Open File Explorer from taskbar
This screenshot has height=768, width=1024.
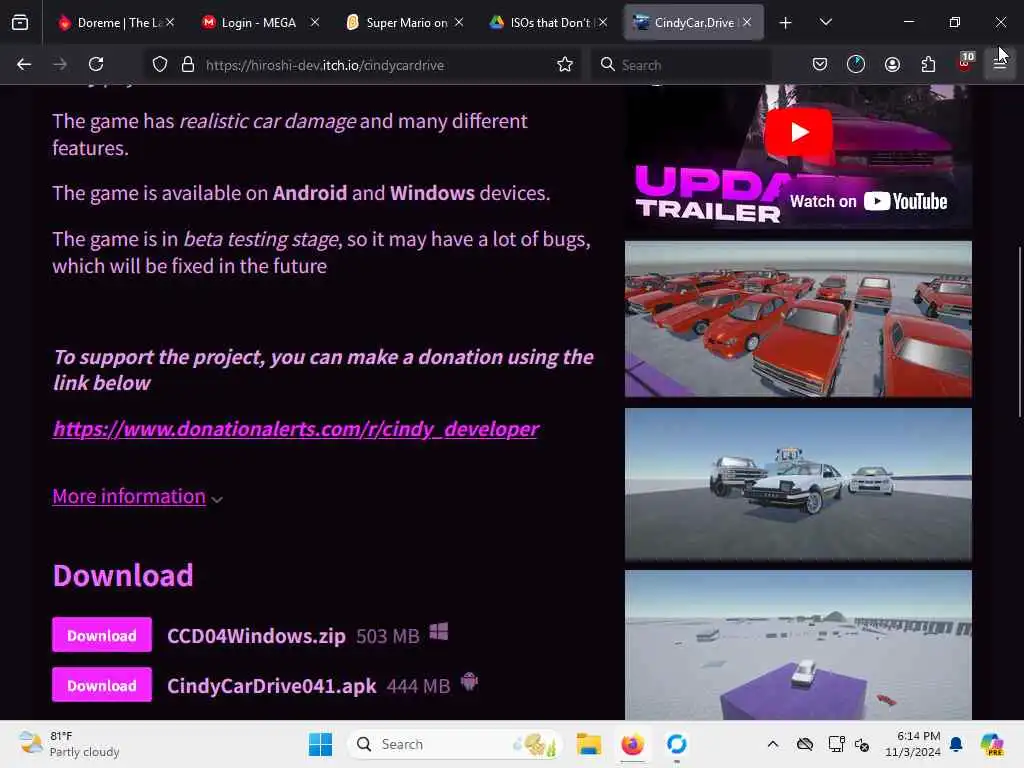pos(588,744)
